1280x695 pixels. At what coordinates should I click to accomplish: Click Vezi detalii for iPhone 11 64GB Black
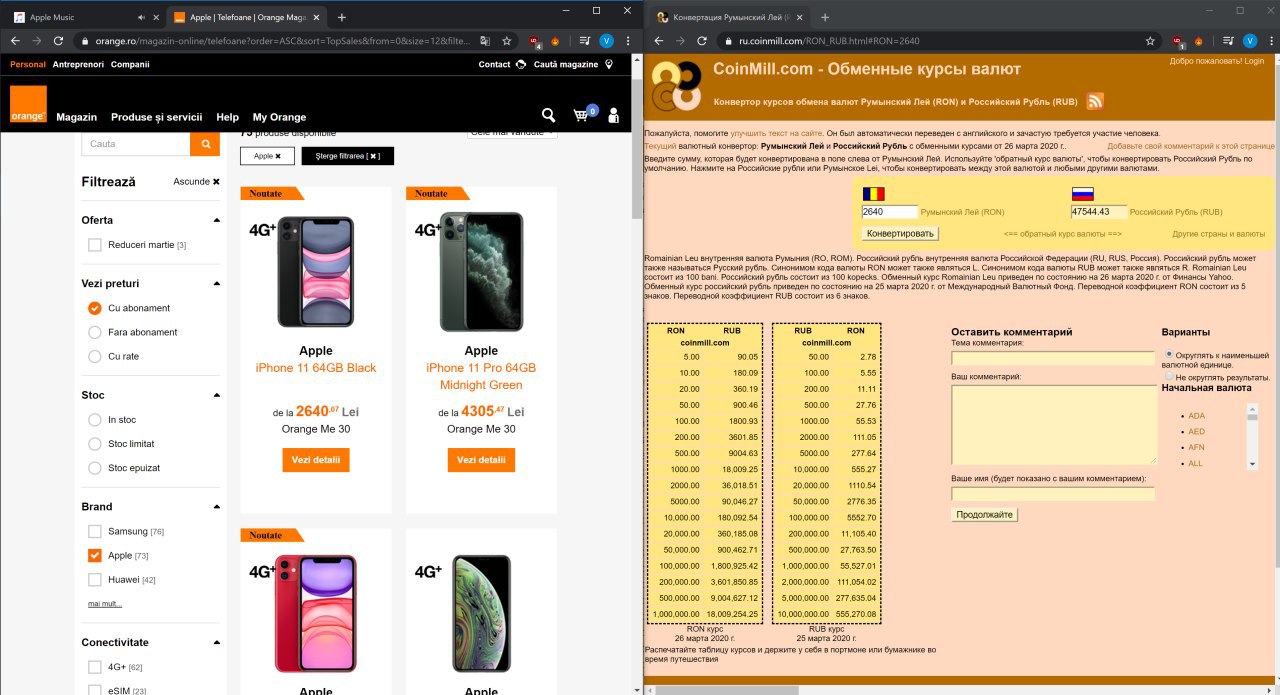click(316, 460)
